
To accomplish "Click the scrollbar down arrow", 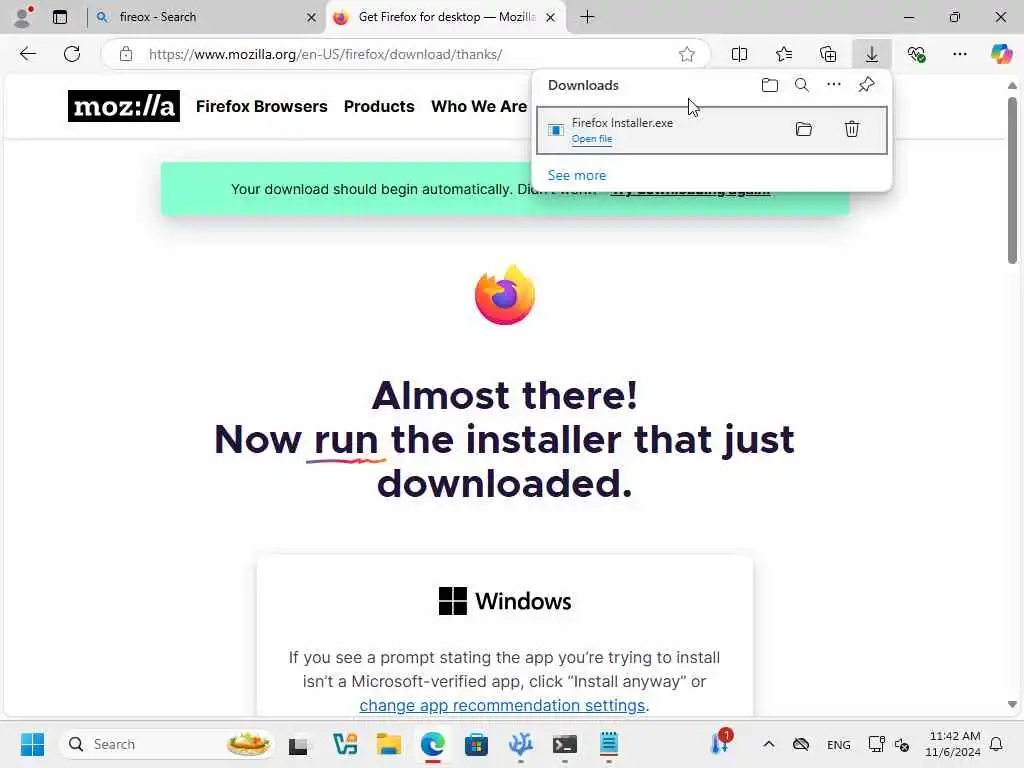I will pyautogui.click(x=1012, y=705).
